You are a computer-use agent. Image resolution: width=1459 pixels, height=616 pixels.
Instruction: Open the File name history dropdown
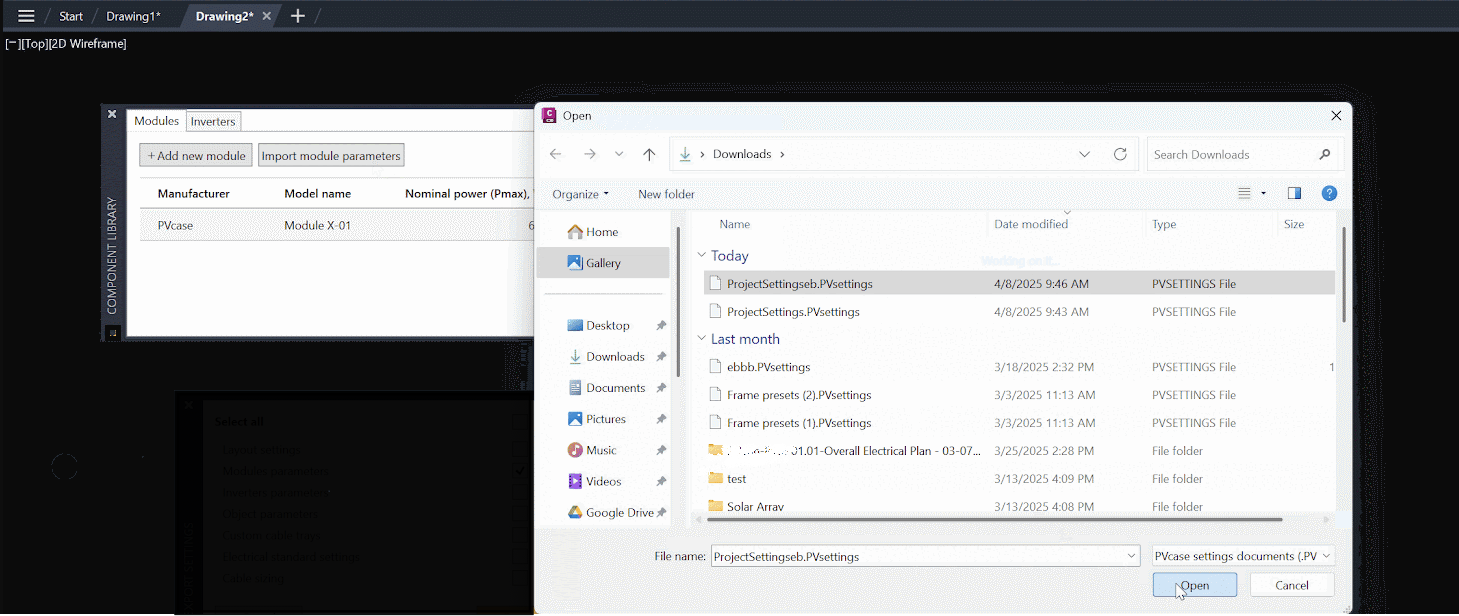click(1131, 556)
